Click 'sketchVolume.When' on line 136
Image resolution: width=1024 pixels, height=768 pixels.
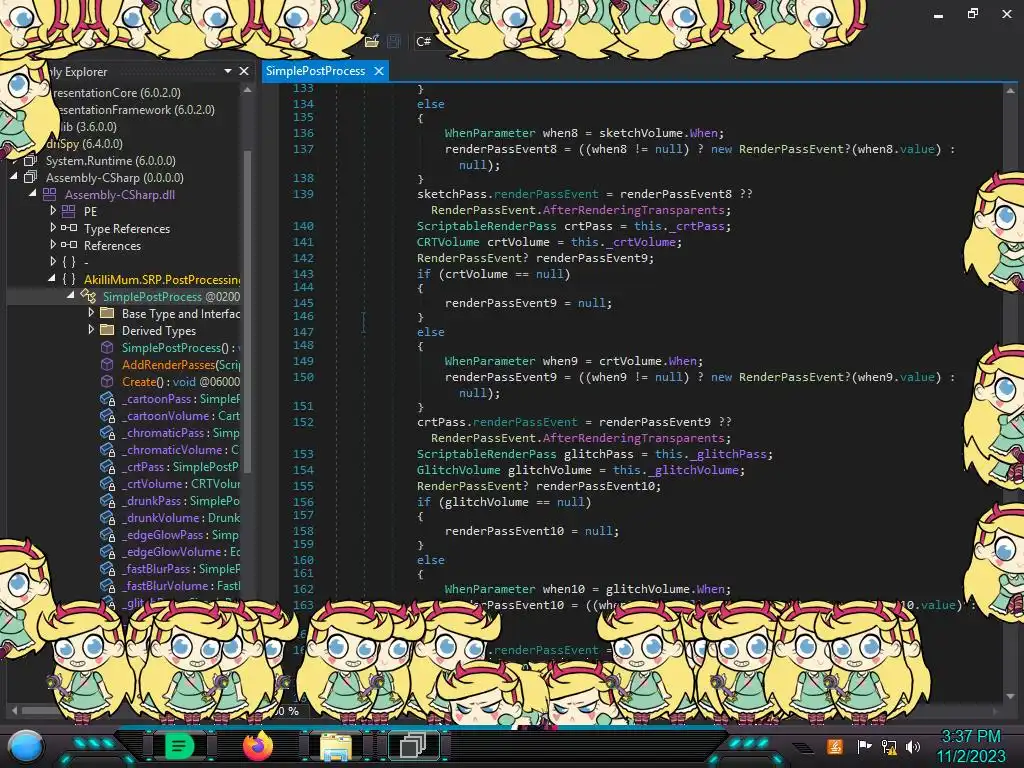click(658, 133)
